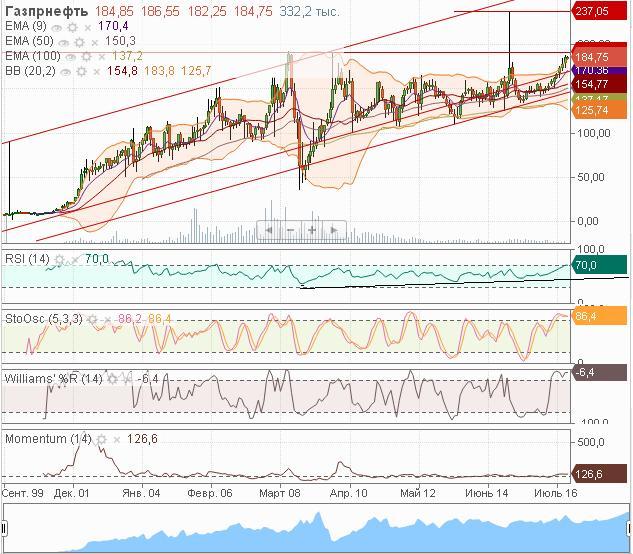Select the 184,75 current price marker
This screenshot has width=633, height=554.
[x=599, y=57]
